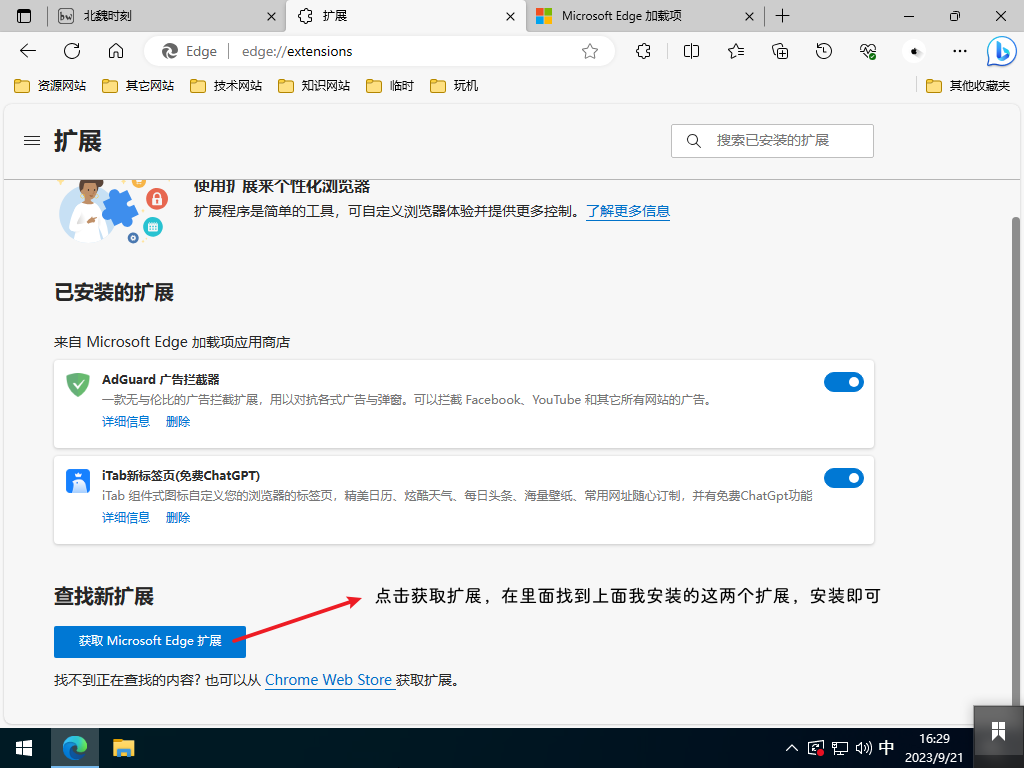This screenshot has width=1024, height=768.
Task: Open the 技术网站 bookmark folder
Action: (x=226, y=86)
